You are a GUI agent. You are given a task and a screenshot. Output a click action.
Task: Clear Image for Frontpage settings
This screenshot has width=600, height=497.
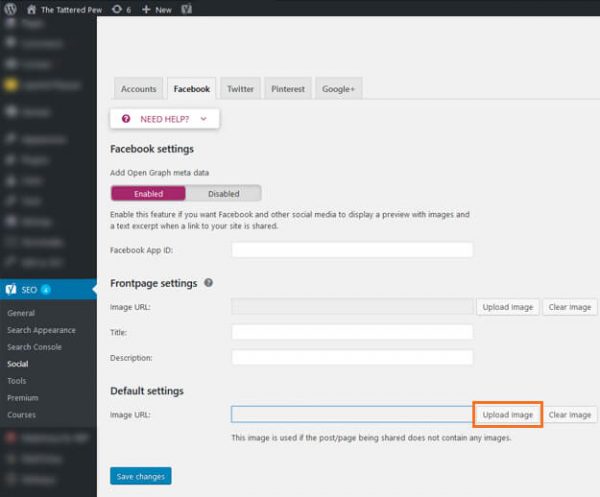(570, 307)
